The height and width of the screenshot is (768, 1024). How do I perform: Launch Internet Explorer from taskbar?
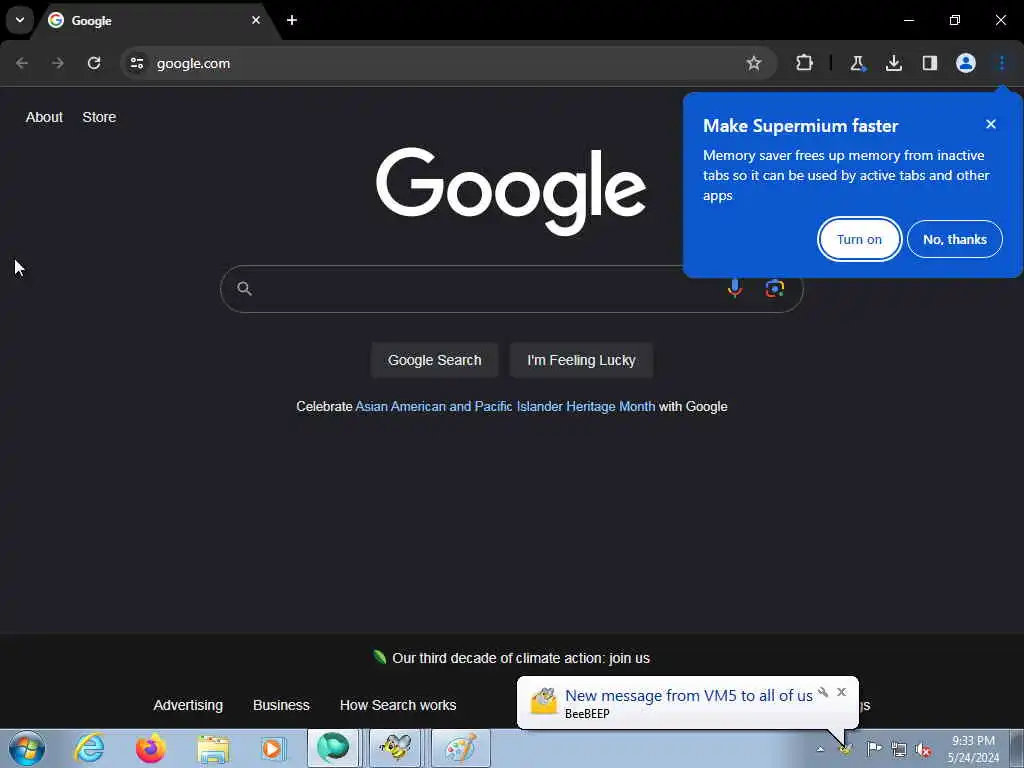pos(89,748)
